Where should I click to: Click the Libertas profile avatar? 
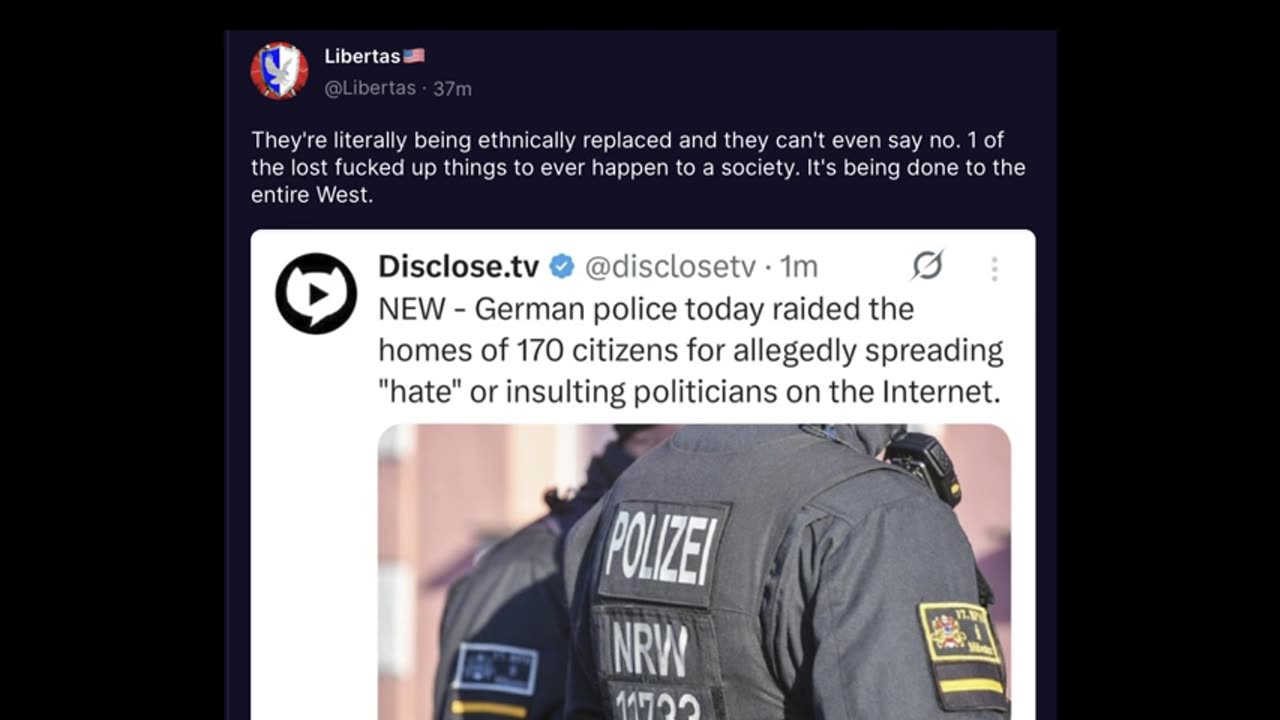tap(279, 70)
